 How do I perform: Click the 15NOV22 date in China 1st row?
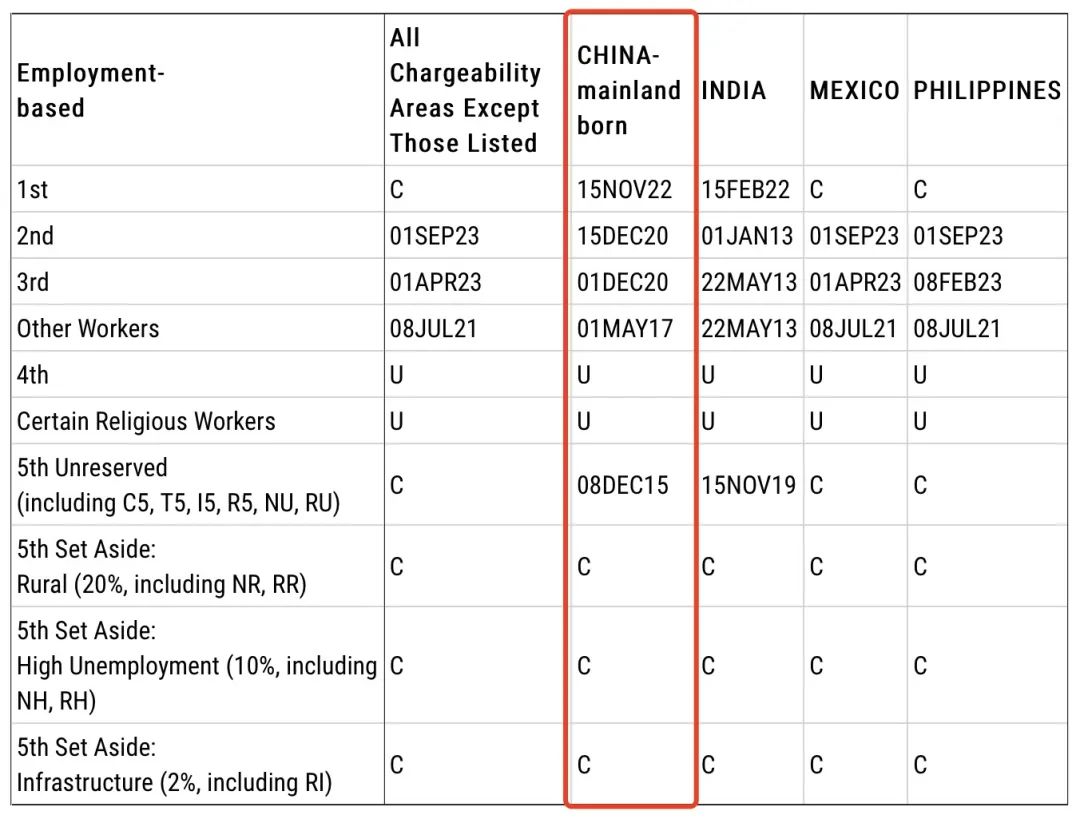(624, 189)
